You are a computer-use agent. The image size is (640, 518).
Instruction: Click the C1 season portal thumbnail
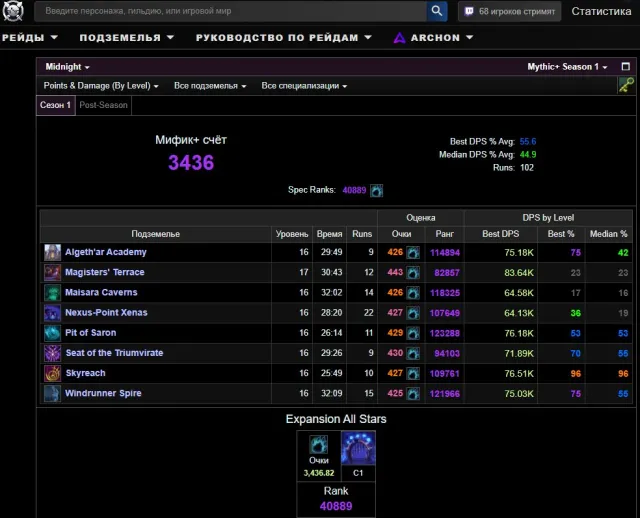tap(358, 448)
